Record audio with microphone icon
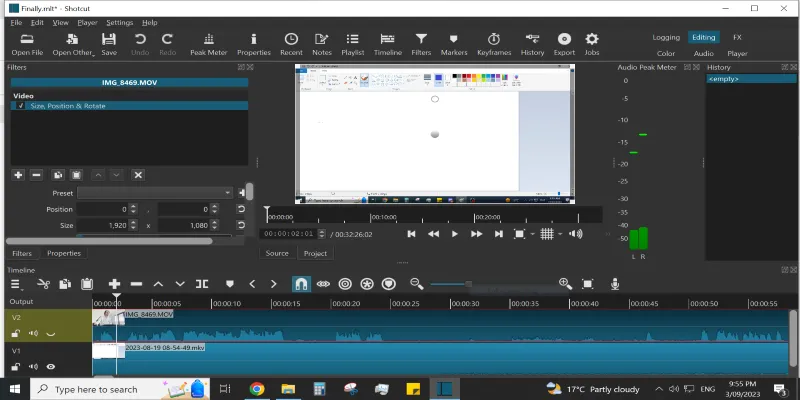Image resolution: width=800 pixels, height=400 pixels. click(615, 284)
